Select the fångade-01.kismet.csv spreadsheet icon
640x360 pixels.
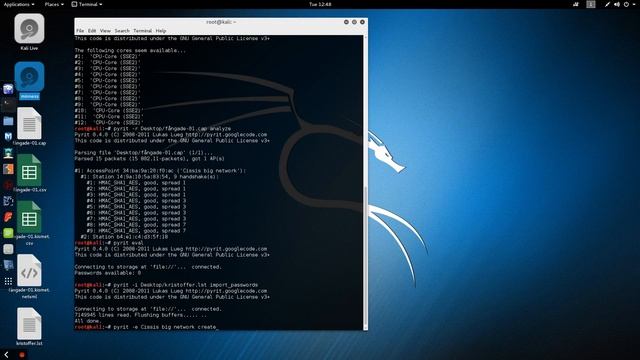(29, 217)
